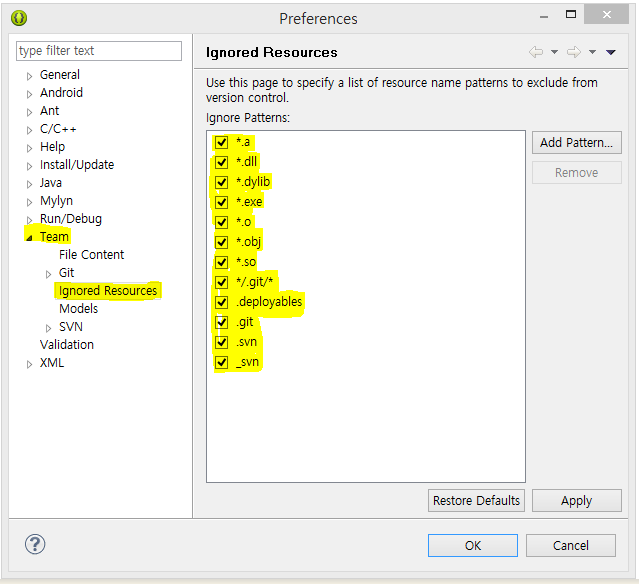Open the forward history dropdown arrow
The image size is (639, 584).
pos(593,52)
